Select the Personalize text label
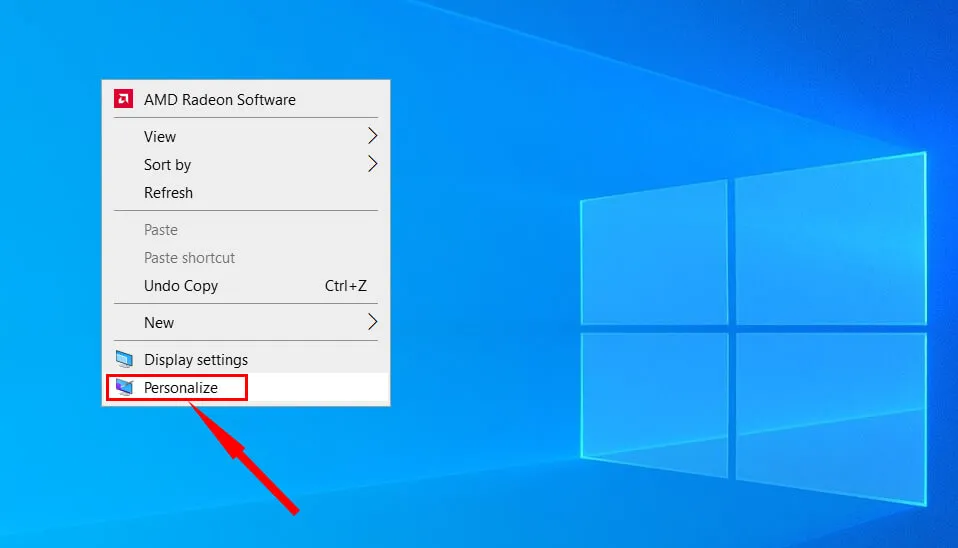 point(181,388)
